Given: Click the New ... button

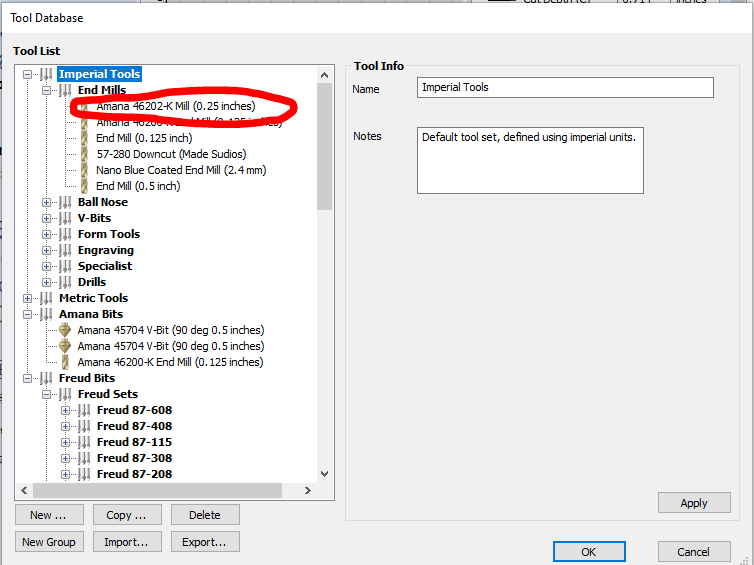Looking at the screenshot, I should pos(49,515).
